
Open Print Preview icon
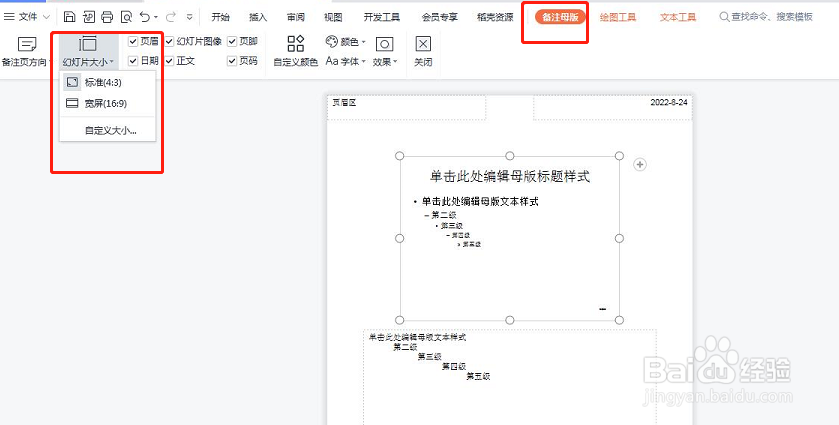(126, 17)
